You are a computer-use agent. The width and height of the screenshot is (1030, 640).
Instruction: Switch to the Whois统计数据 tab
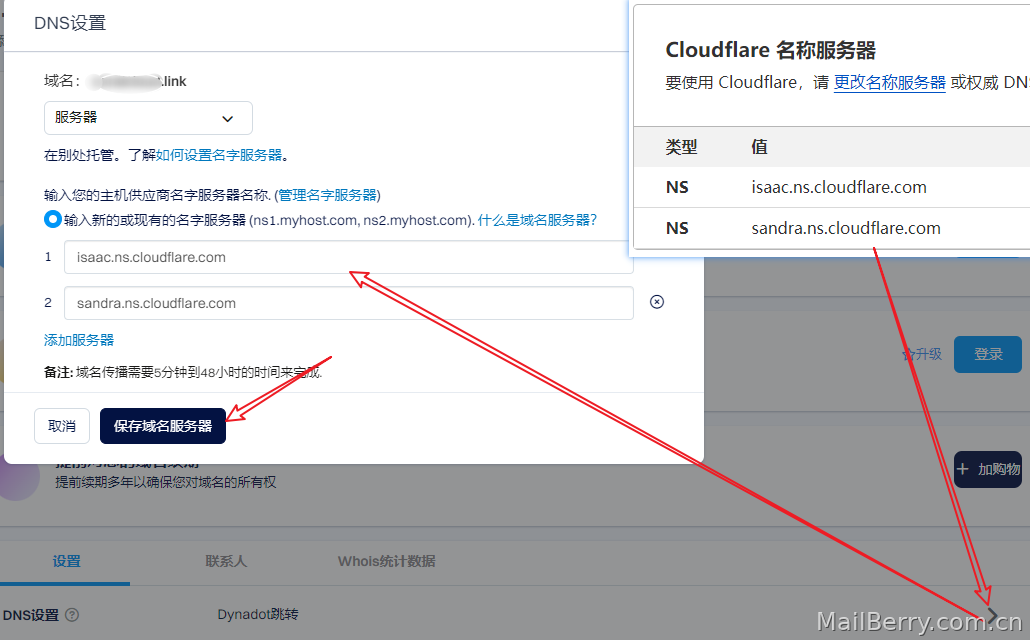[x=386, y=561]
